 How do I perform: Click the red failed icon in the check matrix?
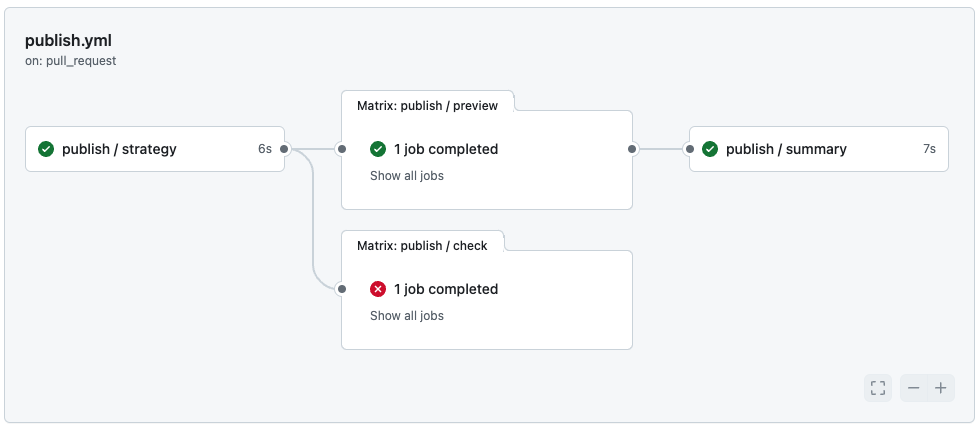point(378,289)
